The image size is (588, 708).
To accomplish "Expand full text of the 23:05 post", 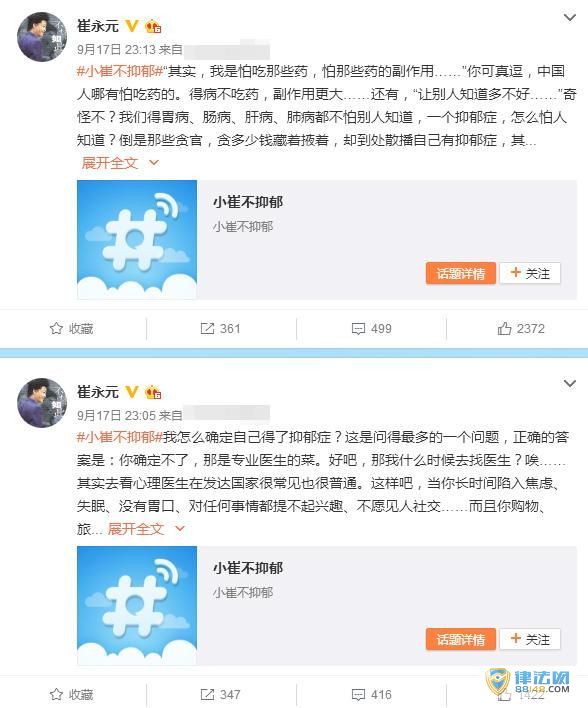I will click(x=146, y=528).
